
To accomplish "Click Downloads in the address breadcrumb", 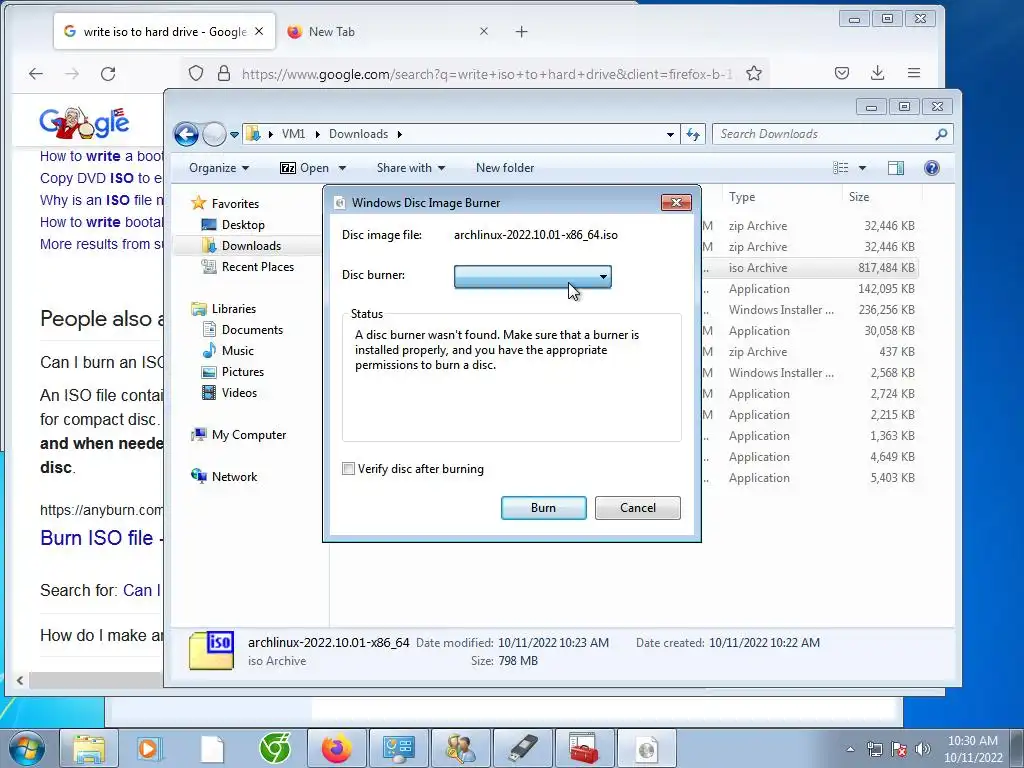I will click(359, 134).
